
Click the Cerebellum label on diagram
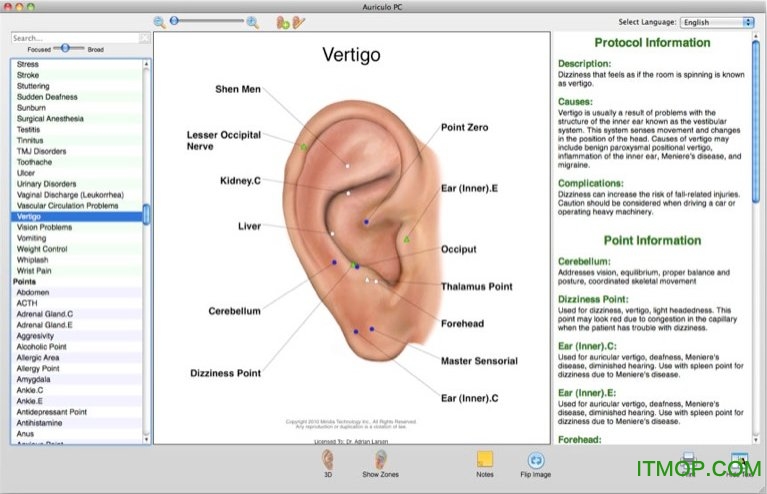point(234,311)
